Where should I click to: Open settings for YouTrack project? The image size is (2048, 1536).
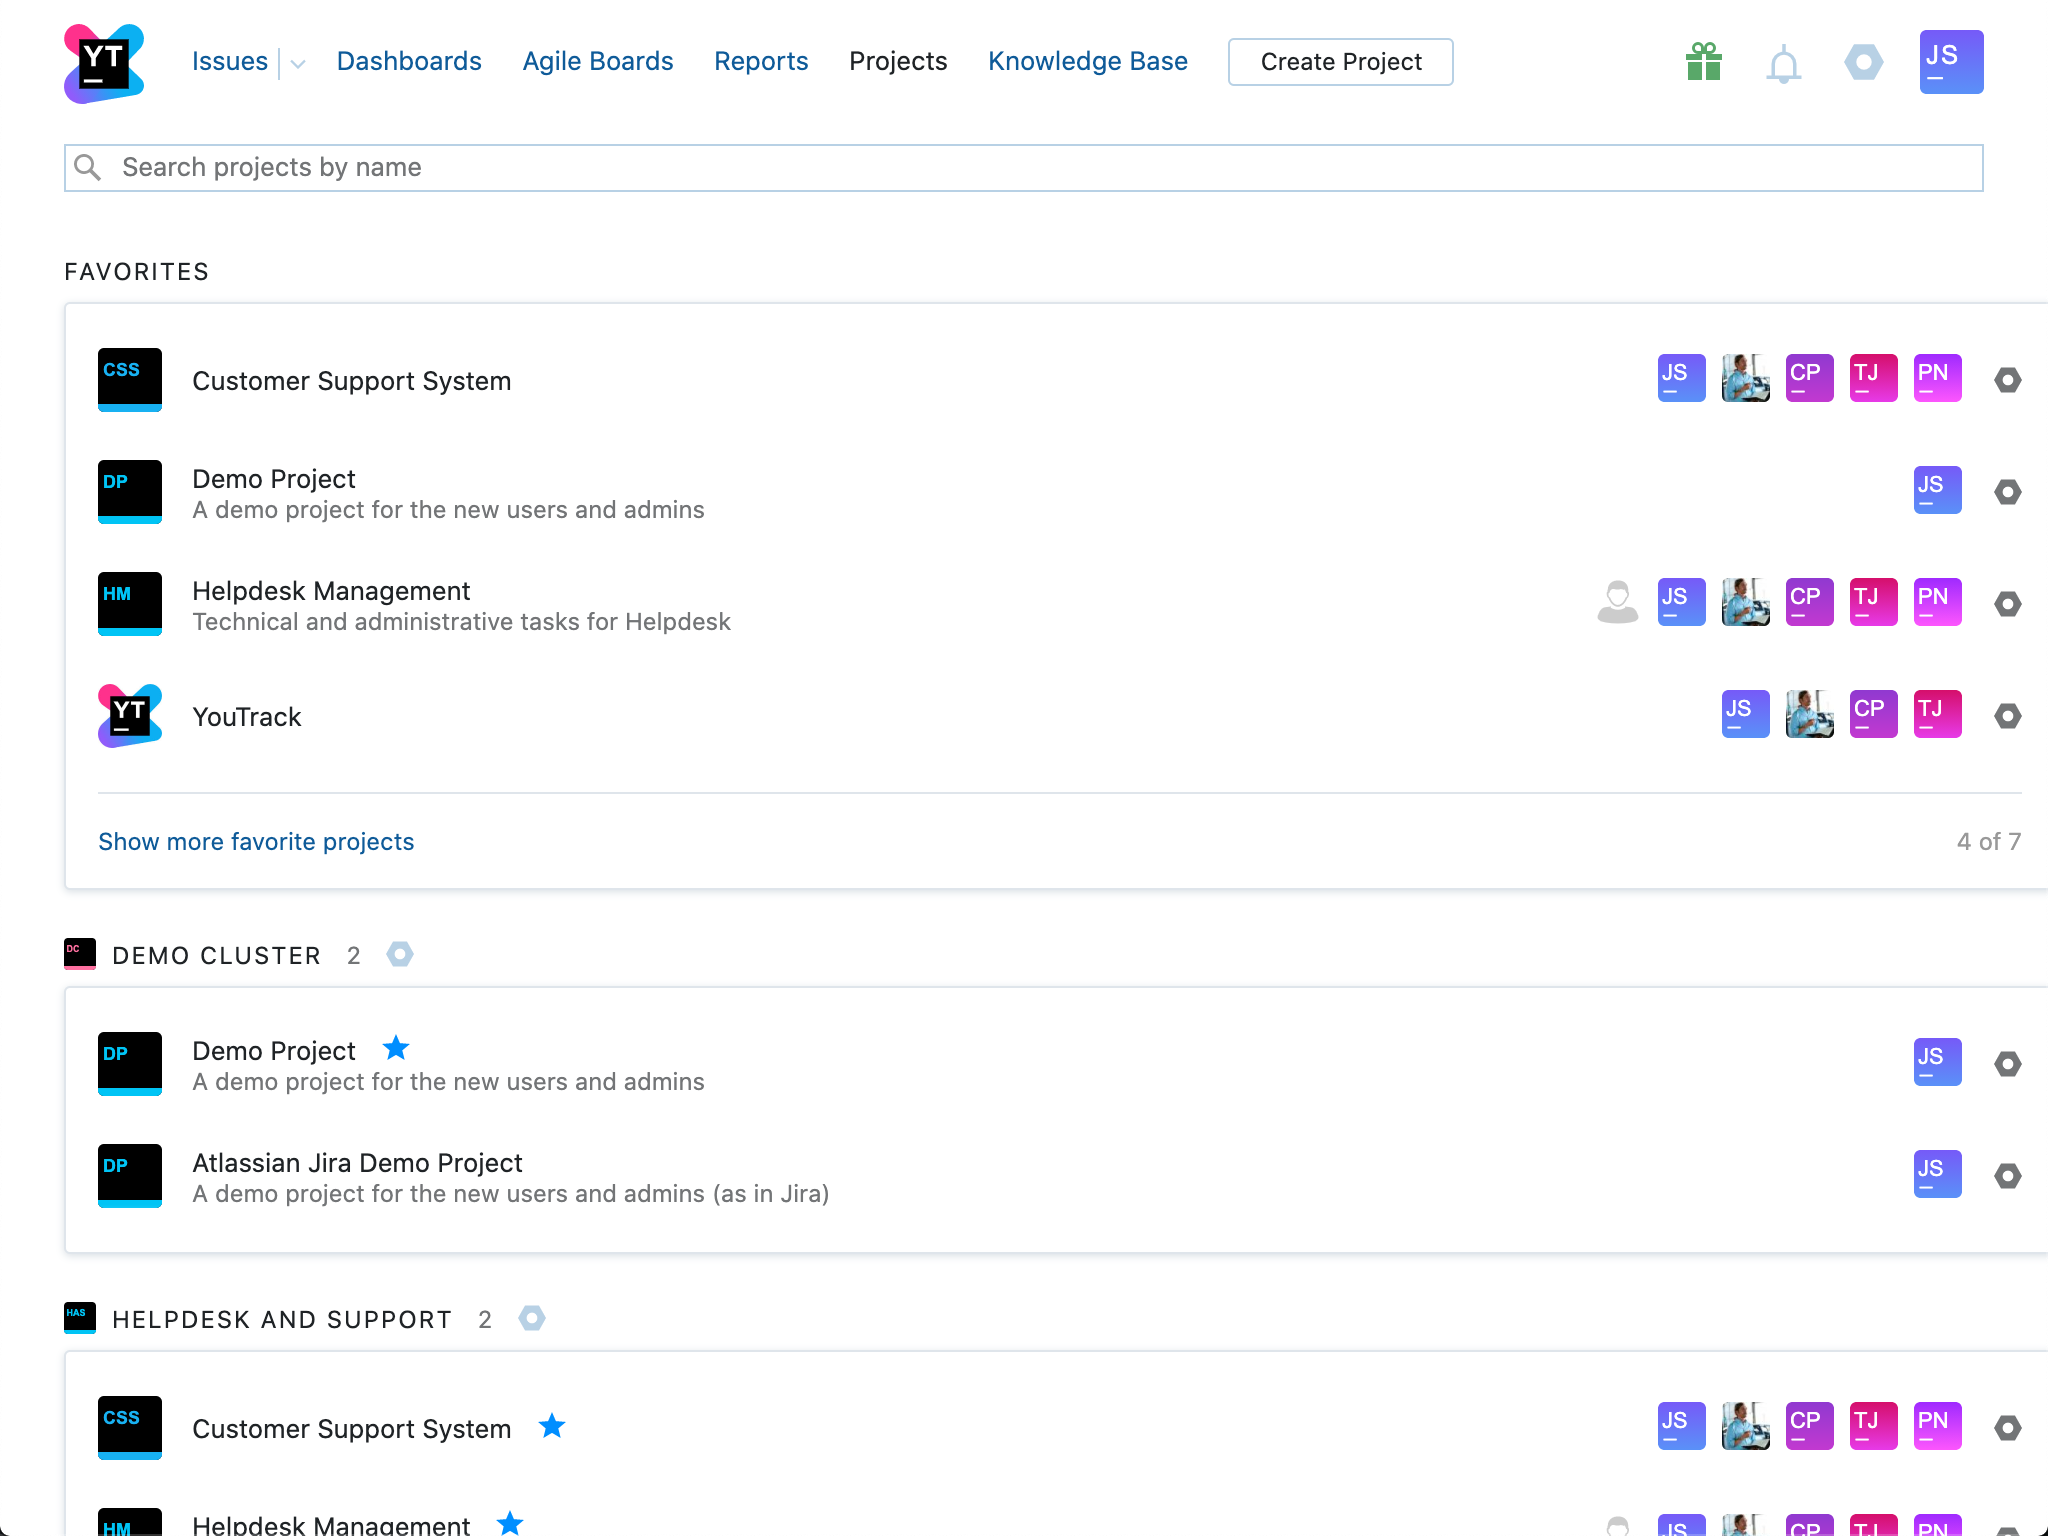2007,716
